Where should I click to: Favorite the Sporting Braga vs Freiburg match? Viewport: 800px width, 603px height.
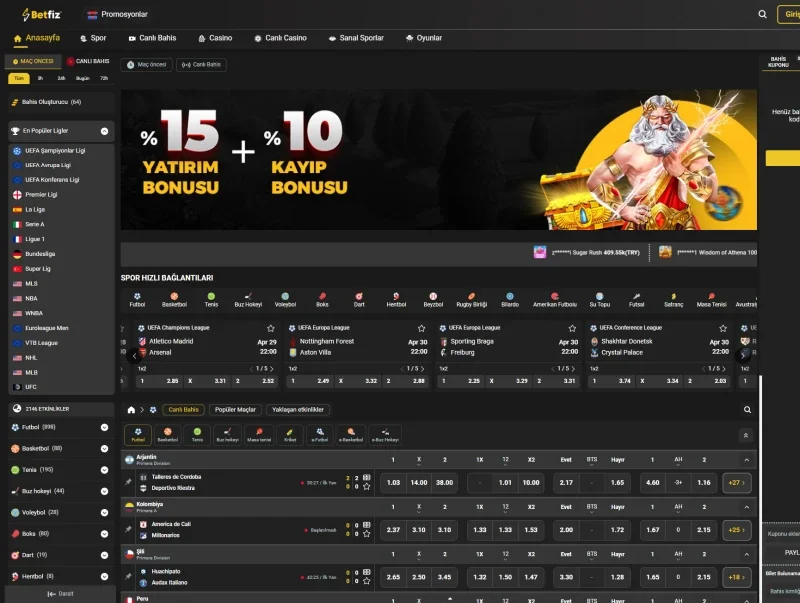pos(572,328)
